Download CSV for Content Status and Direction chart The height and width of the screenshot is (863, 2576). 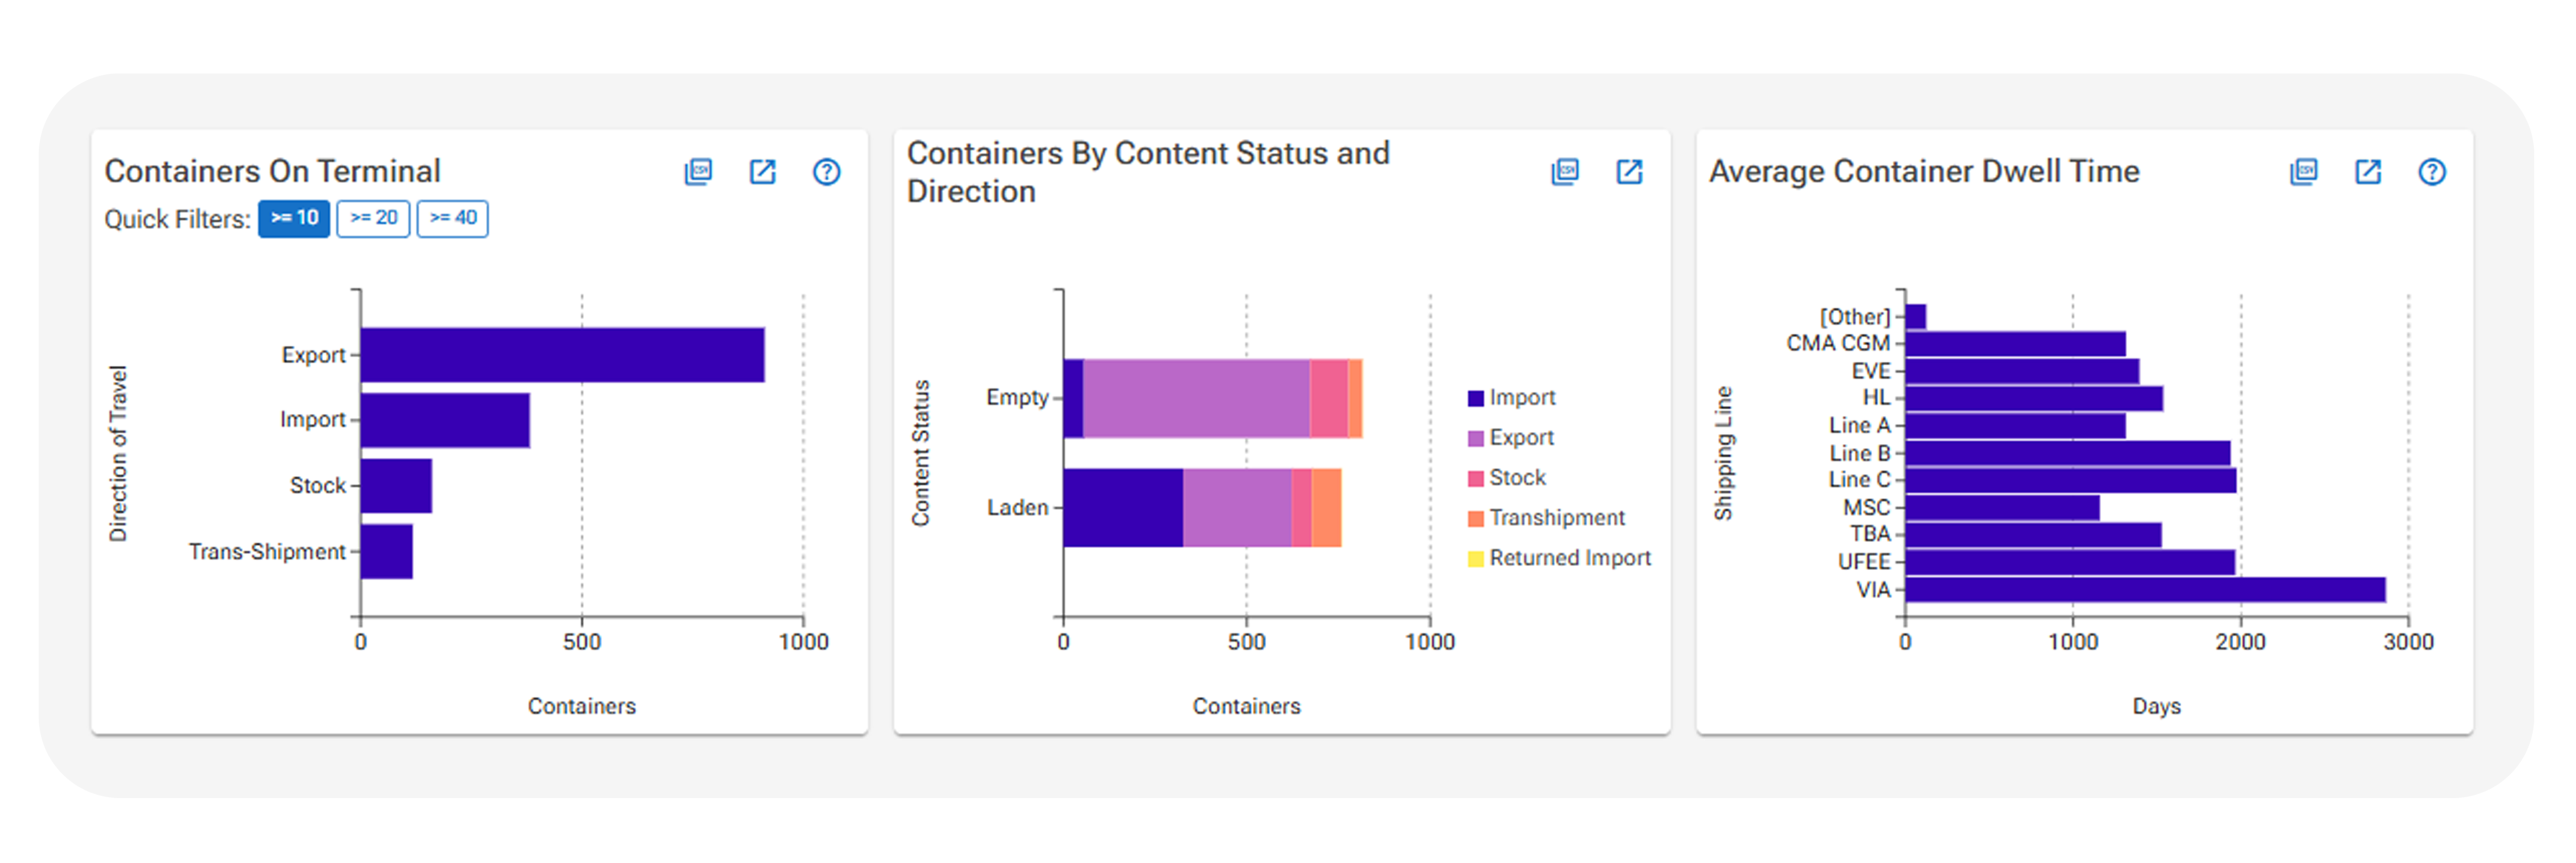[1565, 172]
